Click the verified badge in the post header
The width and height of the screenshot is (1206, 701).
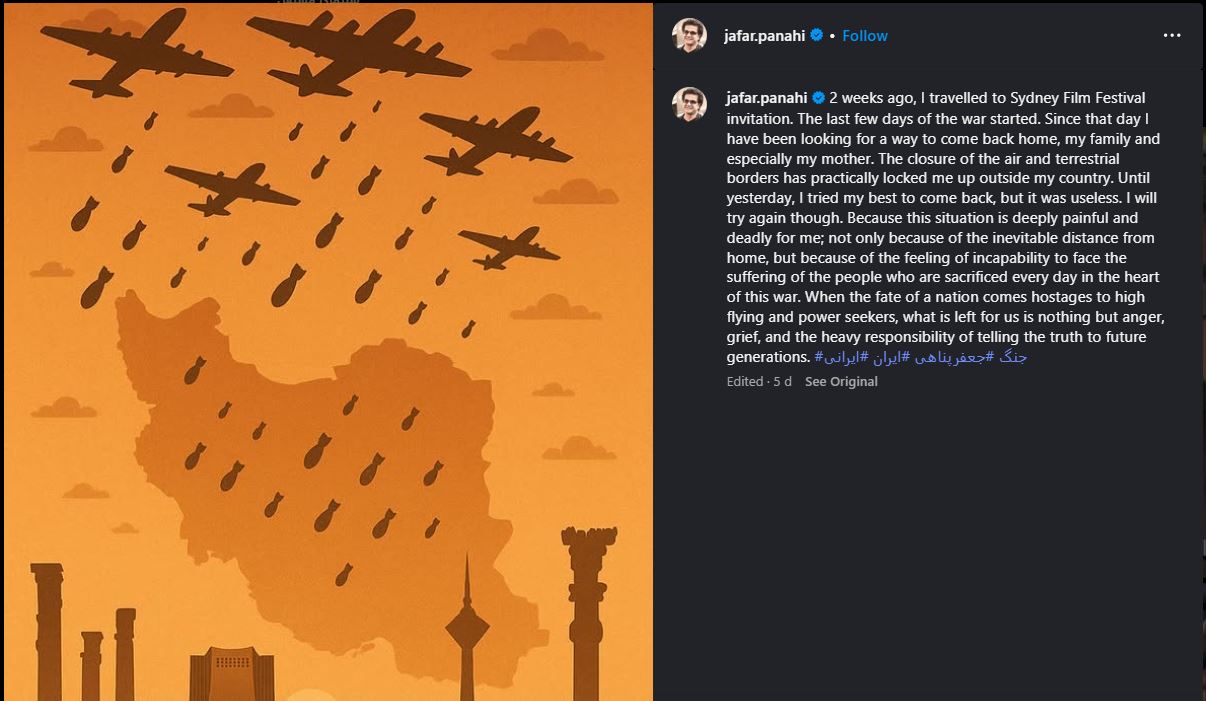tap(817, 35)
